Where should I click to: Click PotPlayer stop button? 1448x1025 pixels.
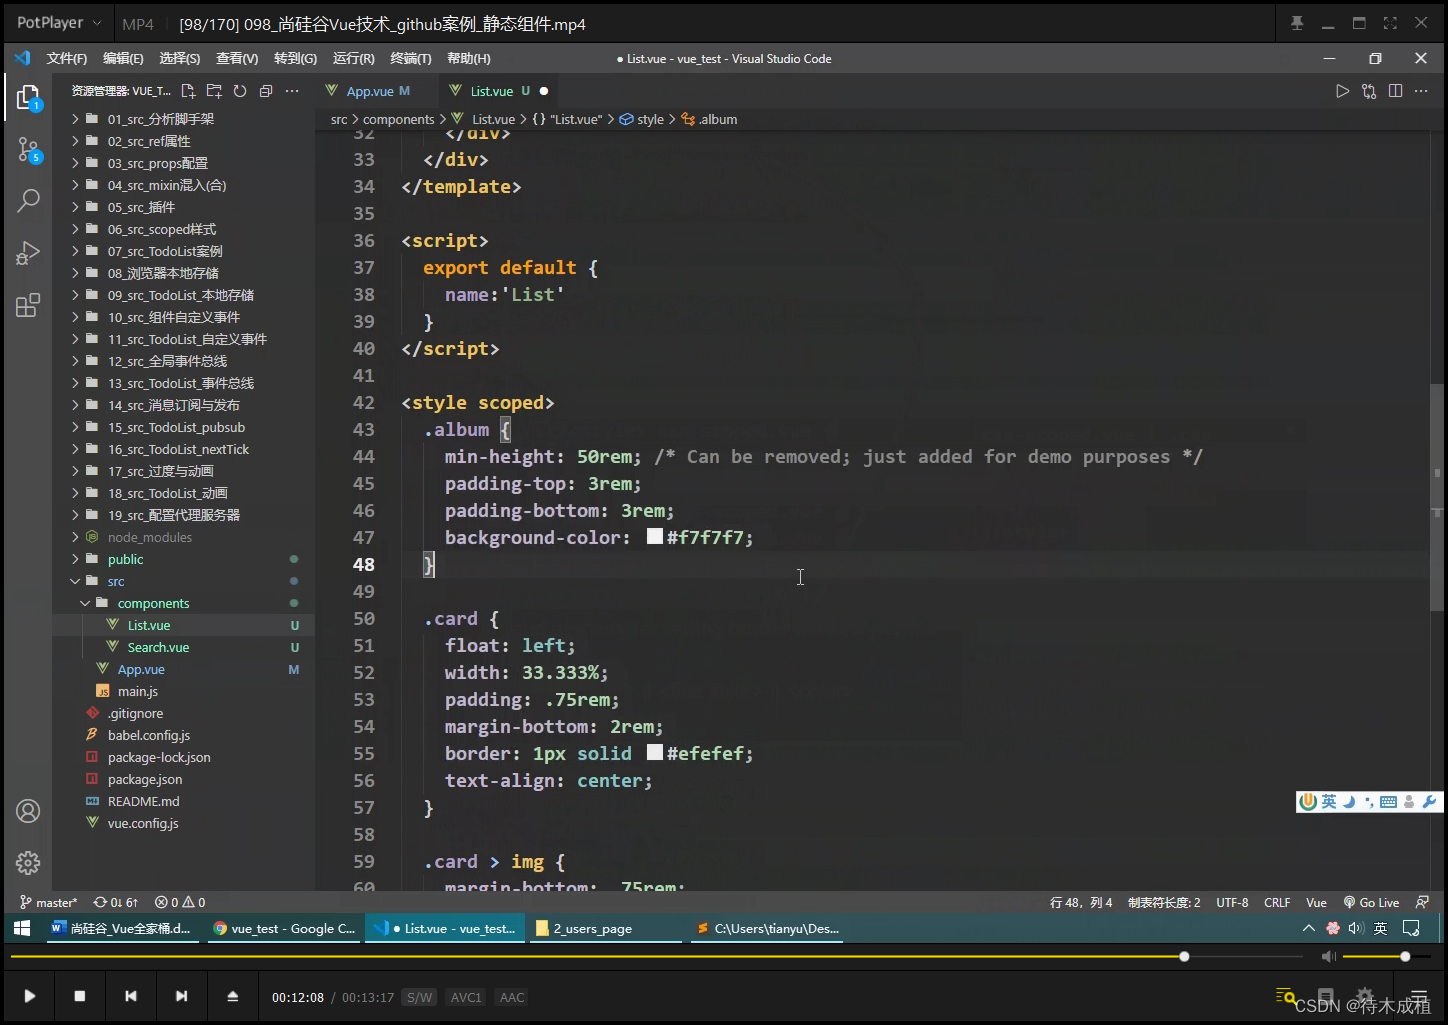pos(80,996)
